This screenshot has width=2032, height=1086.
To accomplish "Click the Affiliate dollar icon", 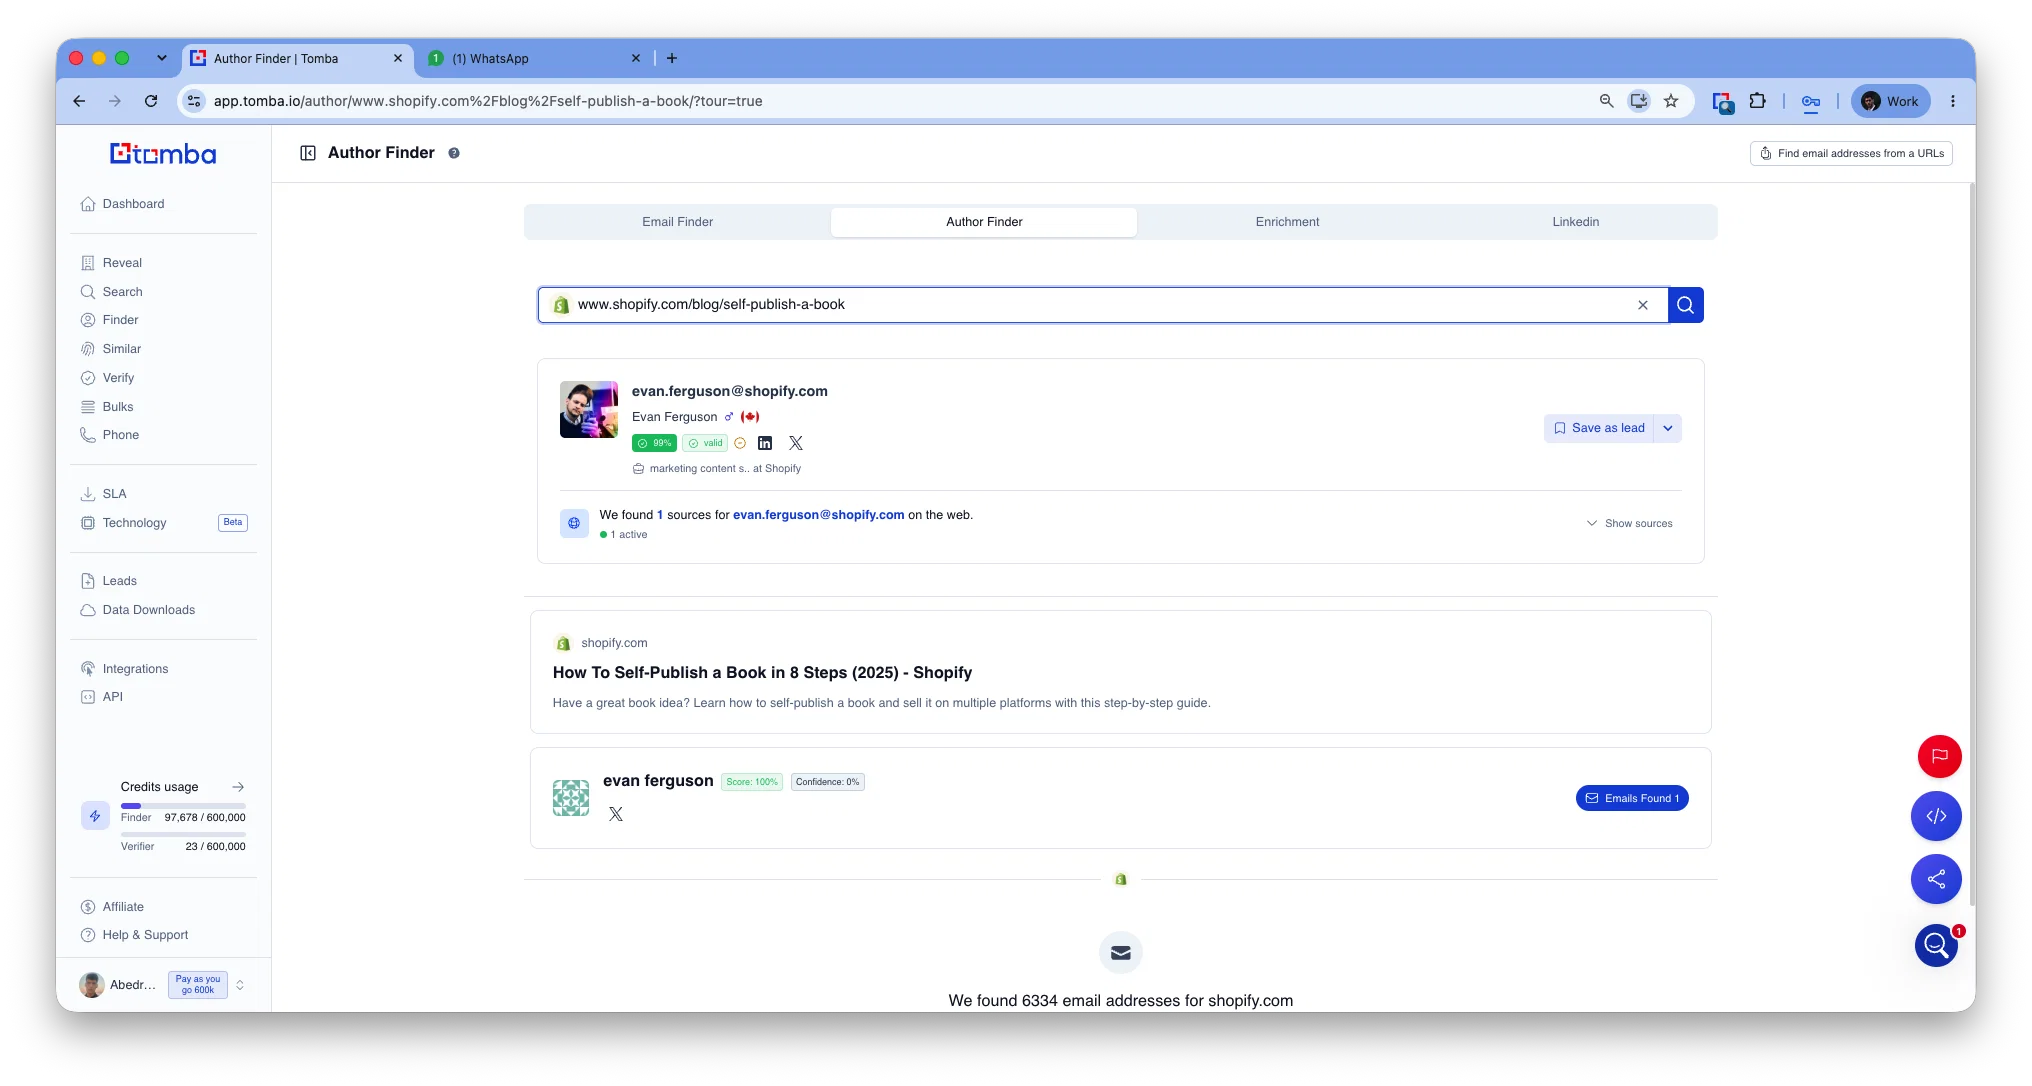I will 88,907.
